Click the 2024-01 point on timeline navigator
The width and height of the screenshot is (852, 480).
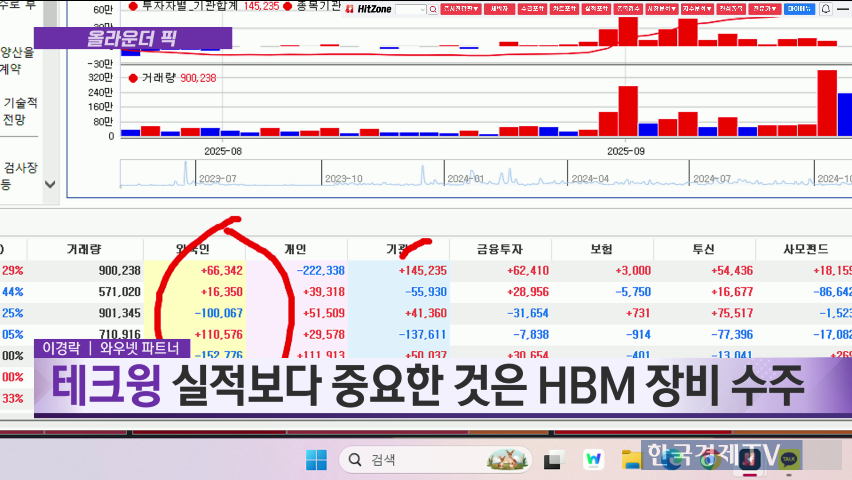[x=466, y=178]
